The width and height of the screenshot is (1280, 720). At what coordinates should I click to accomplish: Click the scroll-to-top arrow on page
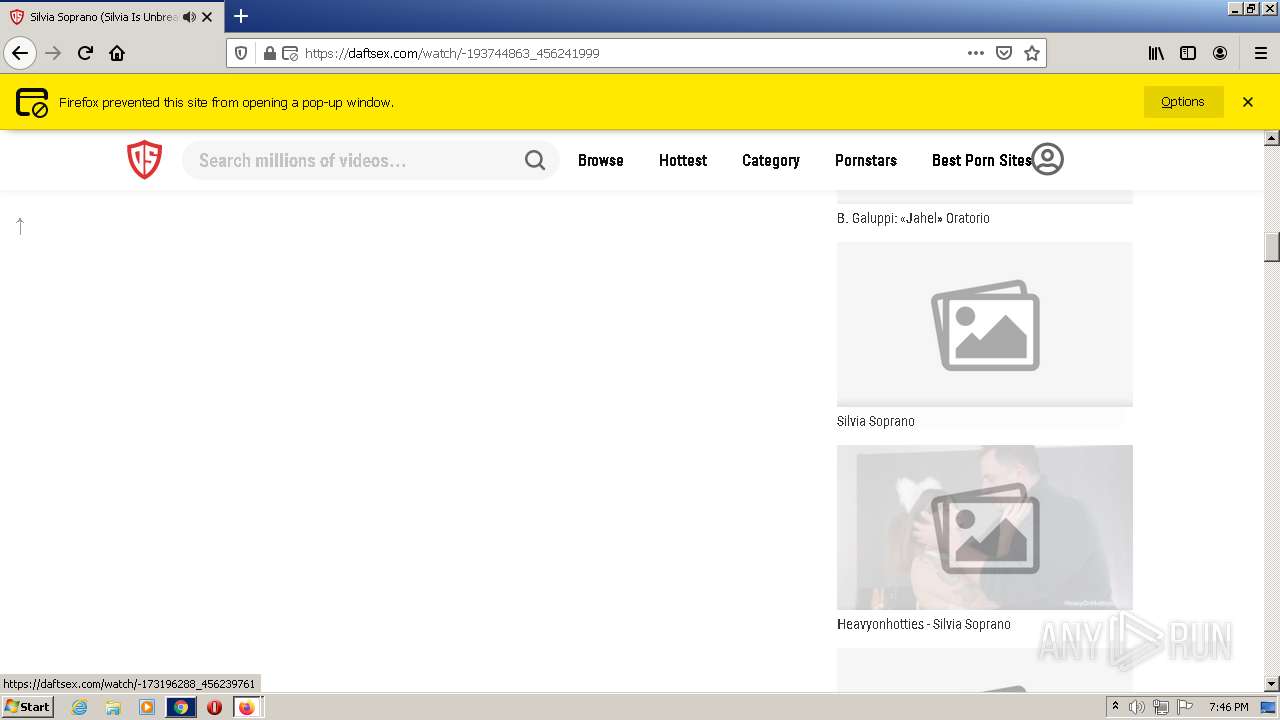[x=20, y=226]
